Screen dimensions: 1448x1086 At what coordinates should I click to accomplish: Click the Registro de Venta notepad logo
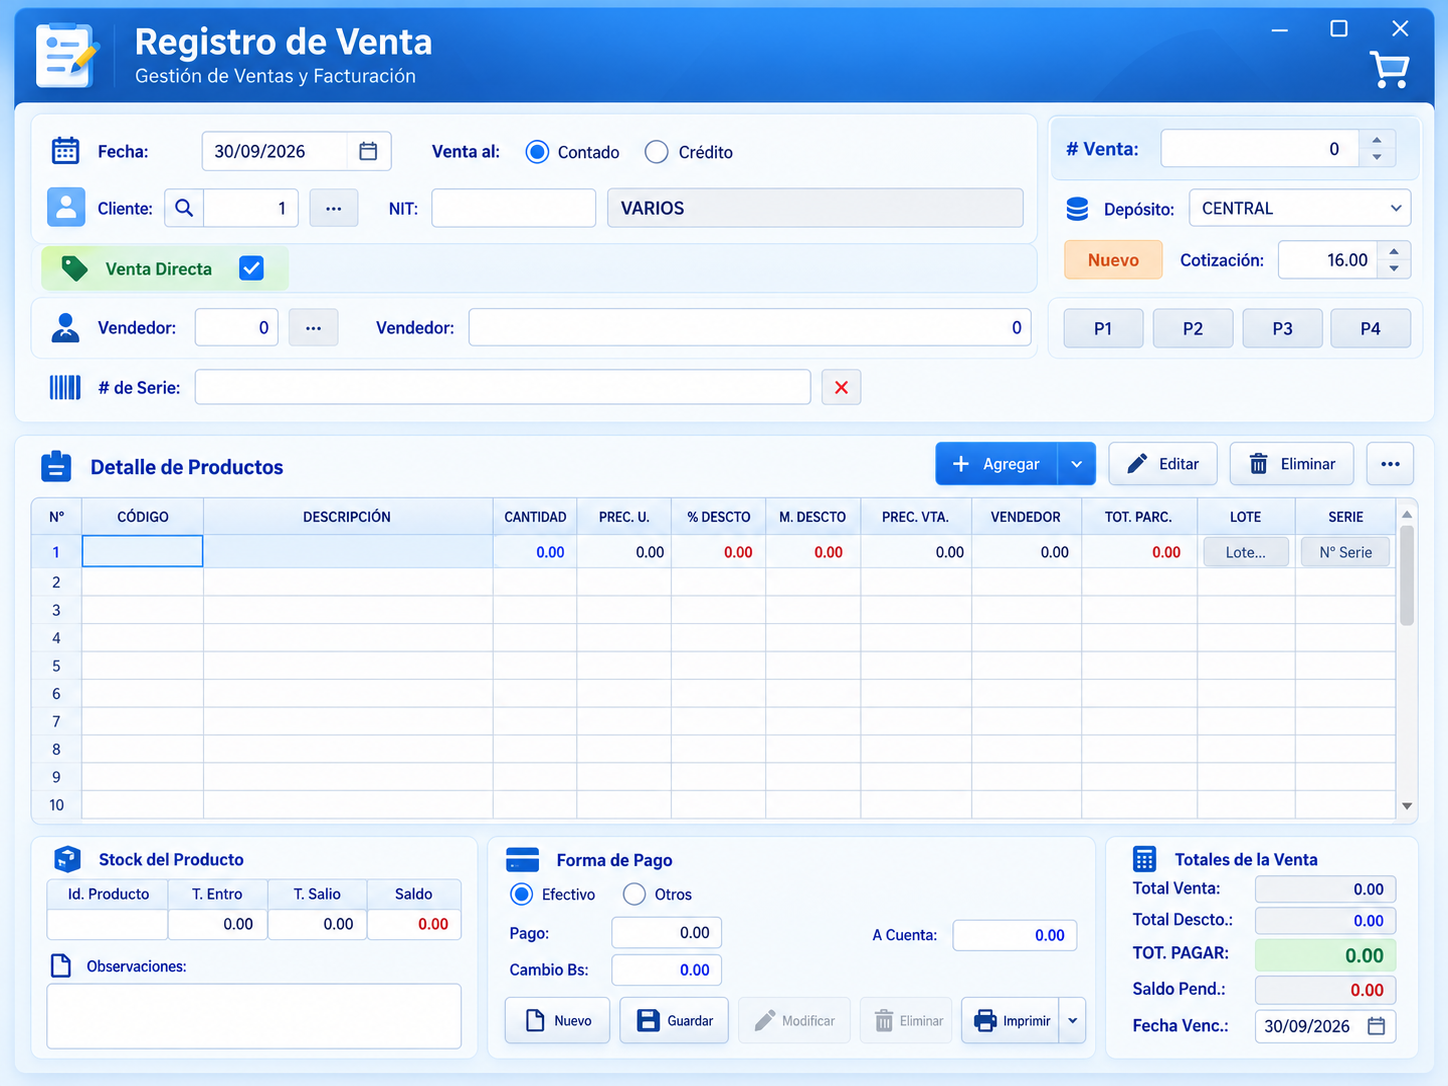coord(68,55)
